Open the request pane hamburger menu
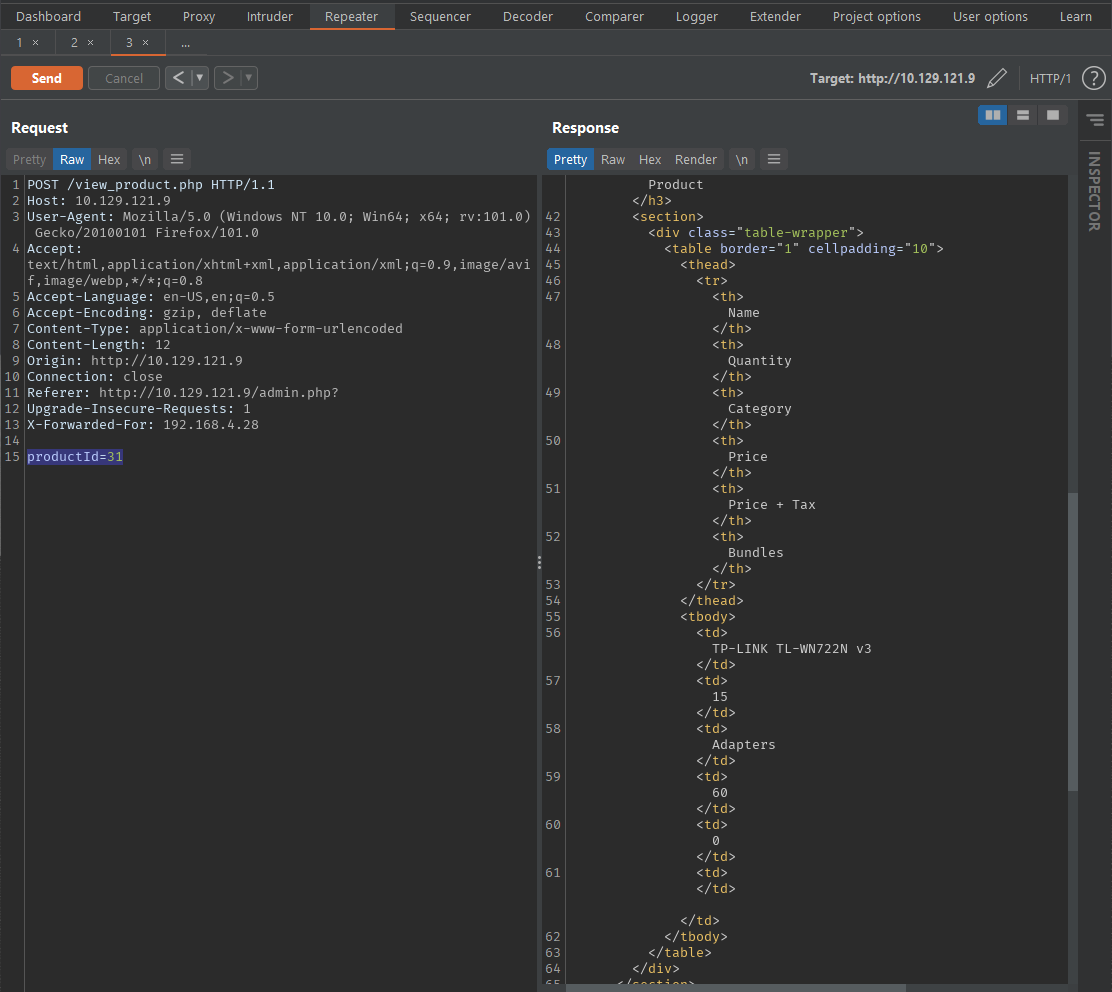The image size is (1112, 992). [177, 159]
